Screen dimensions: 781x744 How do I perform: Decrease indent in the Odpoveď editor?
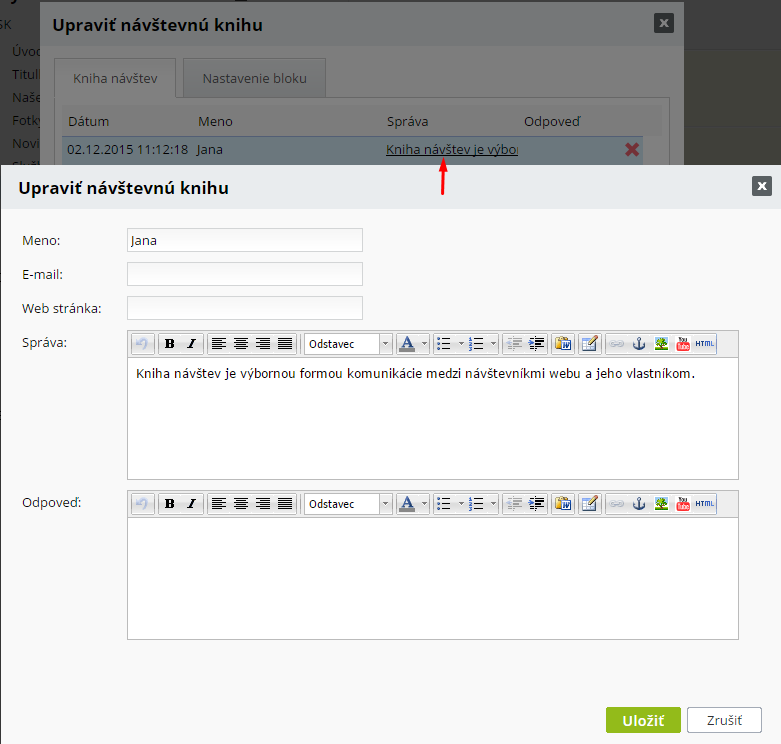click(x=514, y=504)
